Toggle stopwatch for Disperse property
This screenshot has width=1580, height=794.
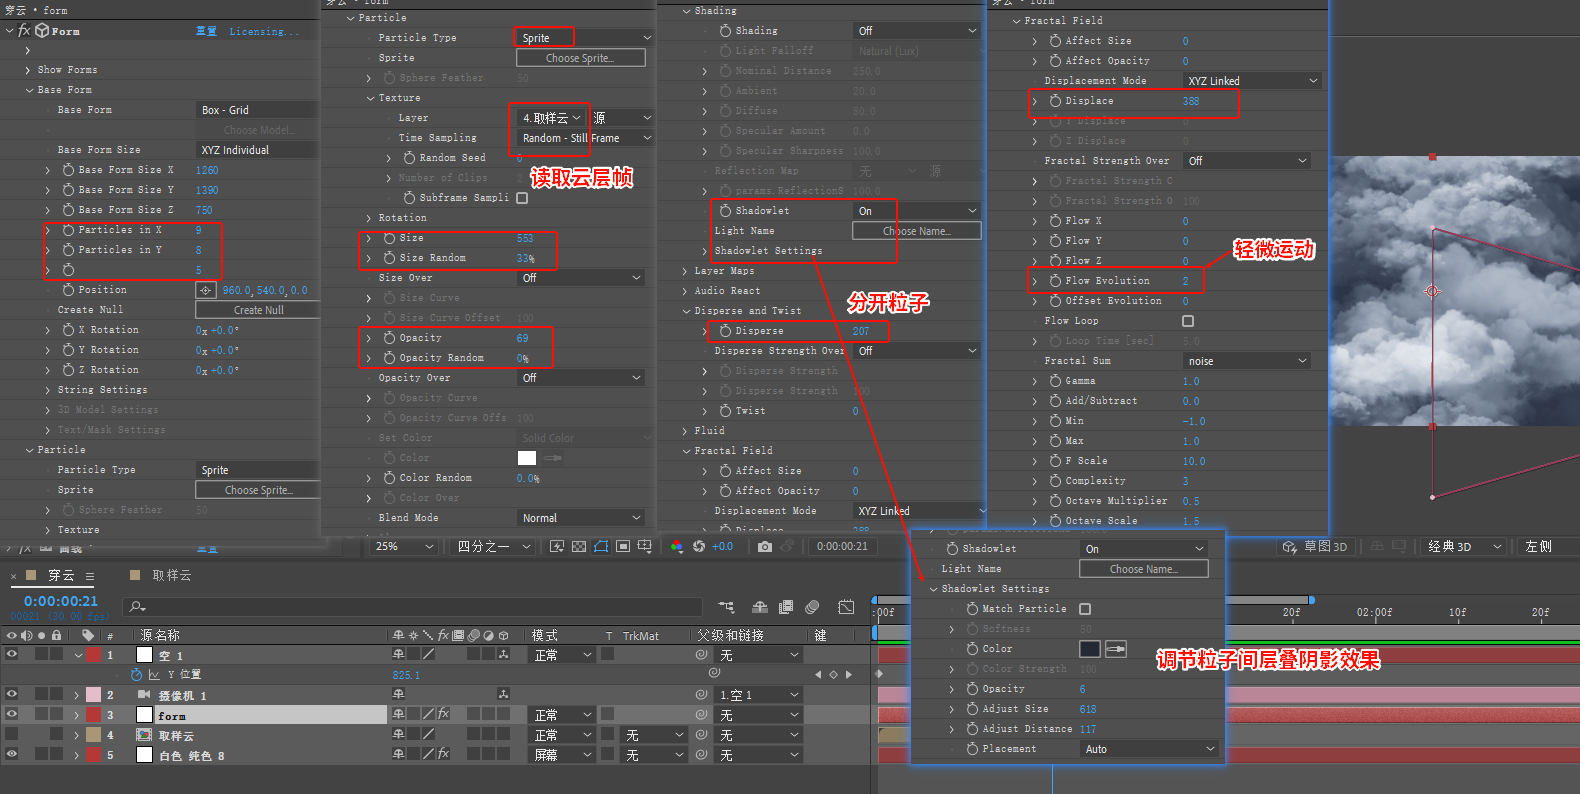click(726, 331)
